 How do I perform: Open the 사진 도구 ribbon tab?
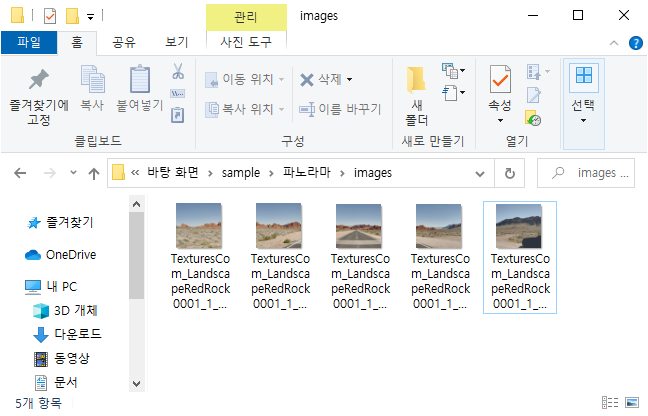pyautogui.click(x=246, y=43)
